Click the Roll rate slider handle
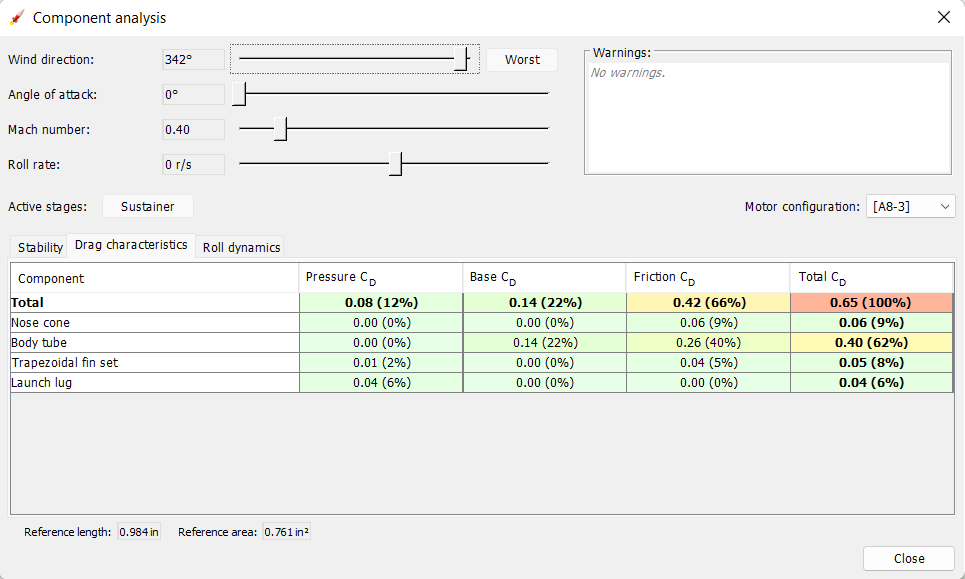Screen dimensions: 965x579 pyautogui.click(x=396, y=164)
